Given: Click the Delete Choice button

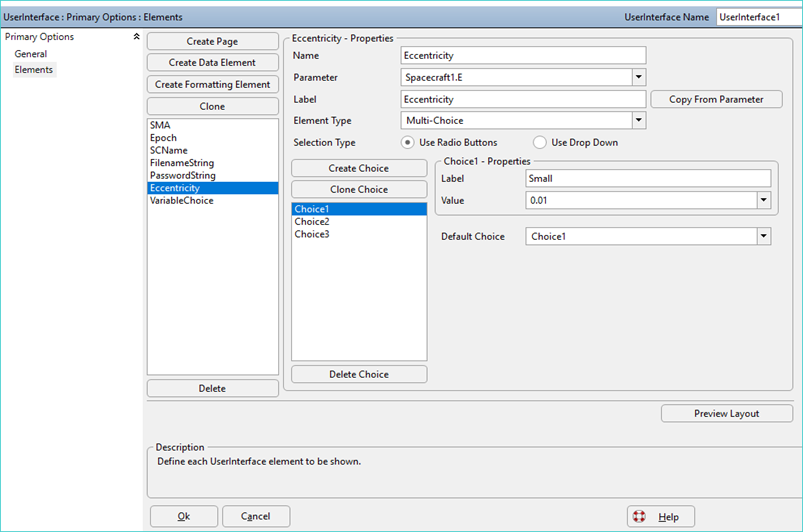Looking at the screenshot, I should (x=359, y=374).
